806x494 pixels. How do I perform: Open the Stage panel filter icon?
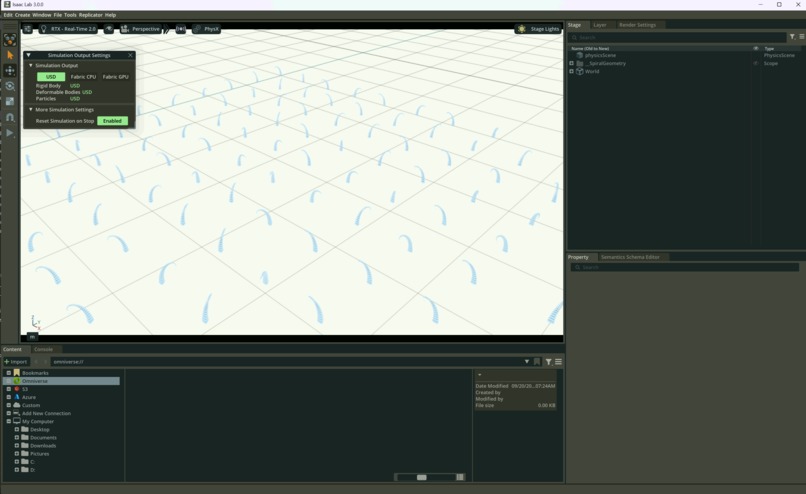point(792,37)
